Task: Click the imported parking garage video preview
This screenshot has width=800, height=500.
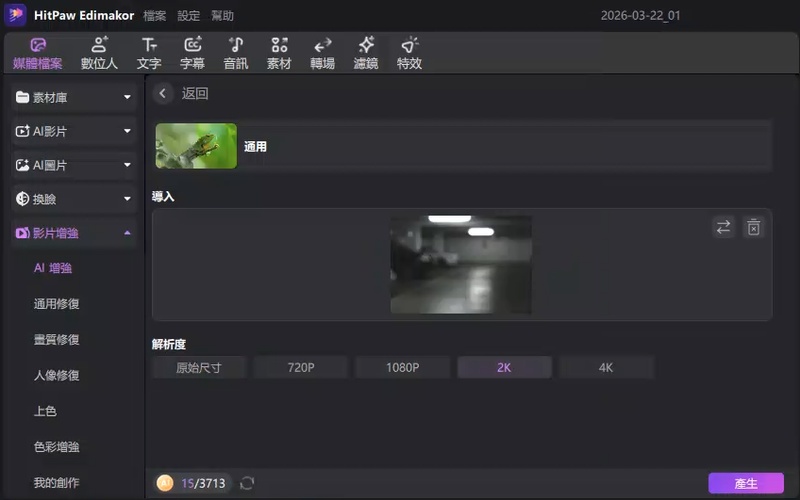Action: click(461, 264)
